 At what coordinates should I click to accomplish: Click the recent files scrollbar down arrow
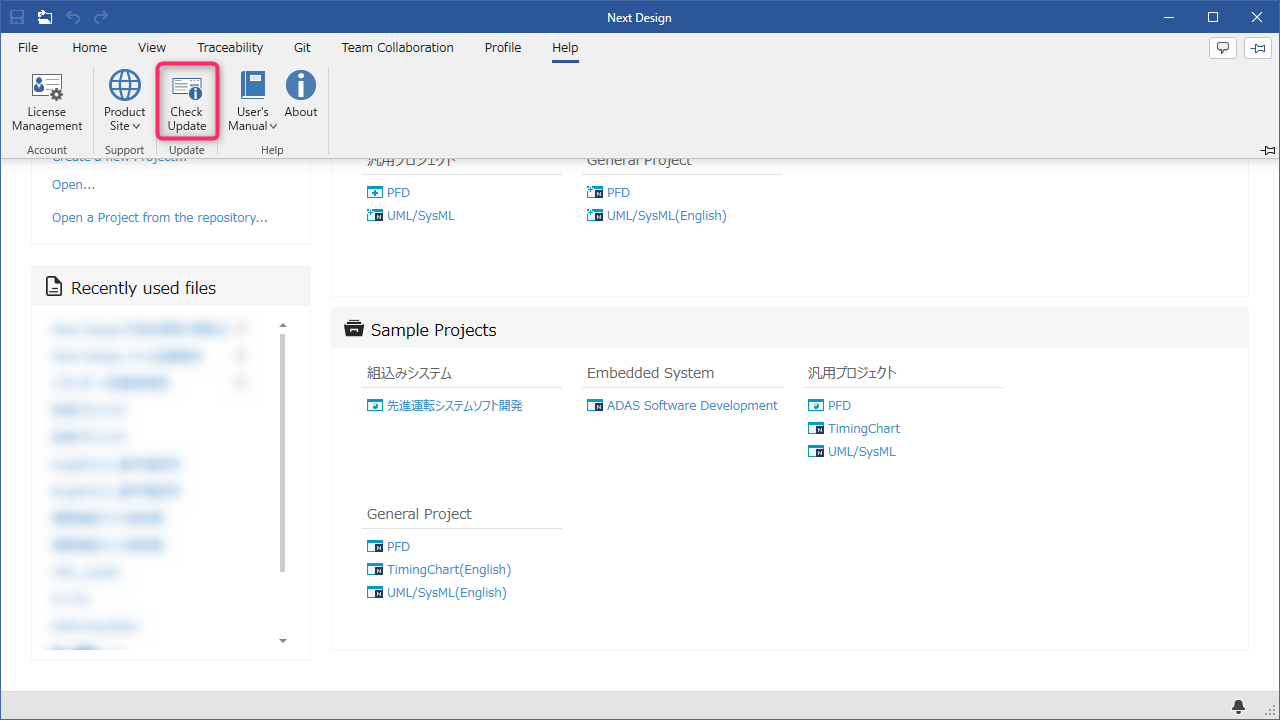pyautogui.click(x=283, y=641)
